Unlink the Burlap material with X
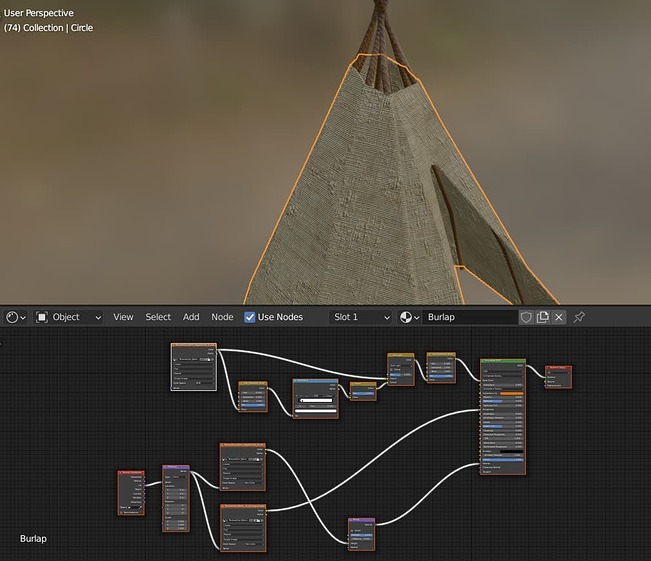This screenshot has width=651, height=561. [559, 317]
